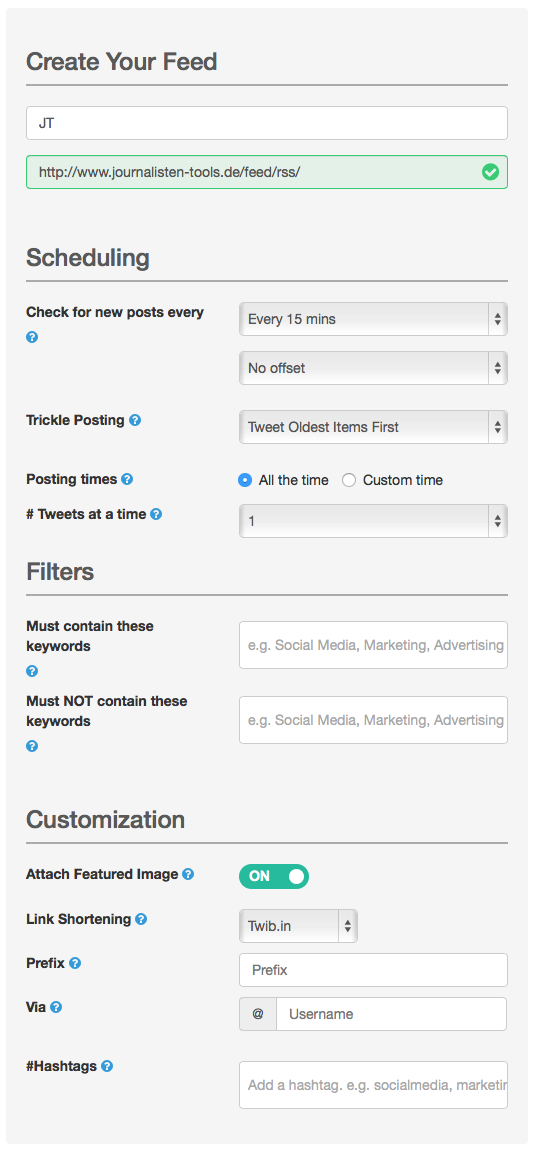
Task: Click help icon under Must contain keywords
Action: pyautogui.click(x=32, y=671)
